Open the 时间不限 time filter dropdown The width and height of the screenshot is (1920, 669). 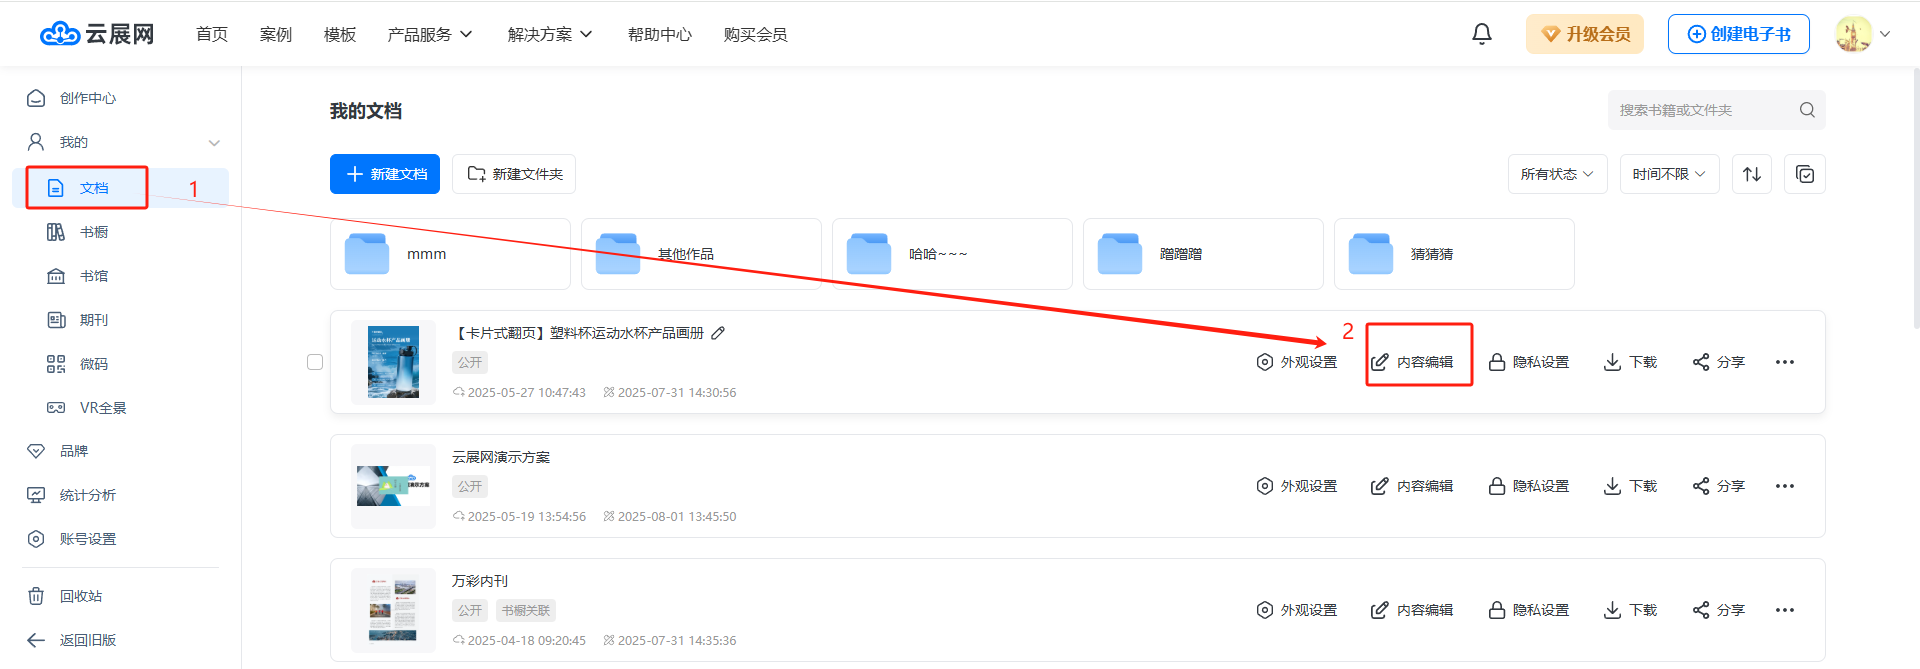pos(1668,174)
